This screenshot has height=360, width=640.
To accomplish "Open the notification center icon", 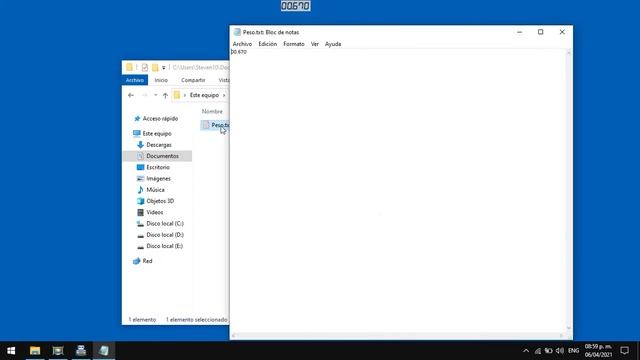I will coord(624,351).
